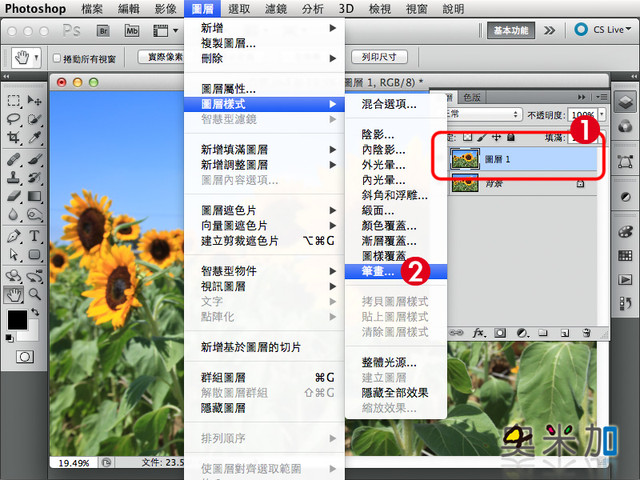Open the opacity slider dropdown arrow
Viewport: 640px width, 480px height.
[x=602, y=115]
